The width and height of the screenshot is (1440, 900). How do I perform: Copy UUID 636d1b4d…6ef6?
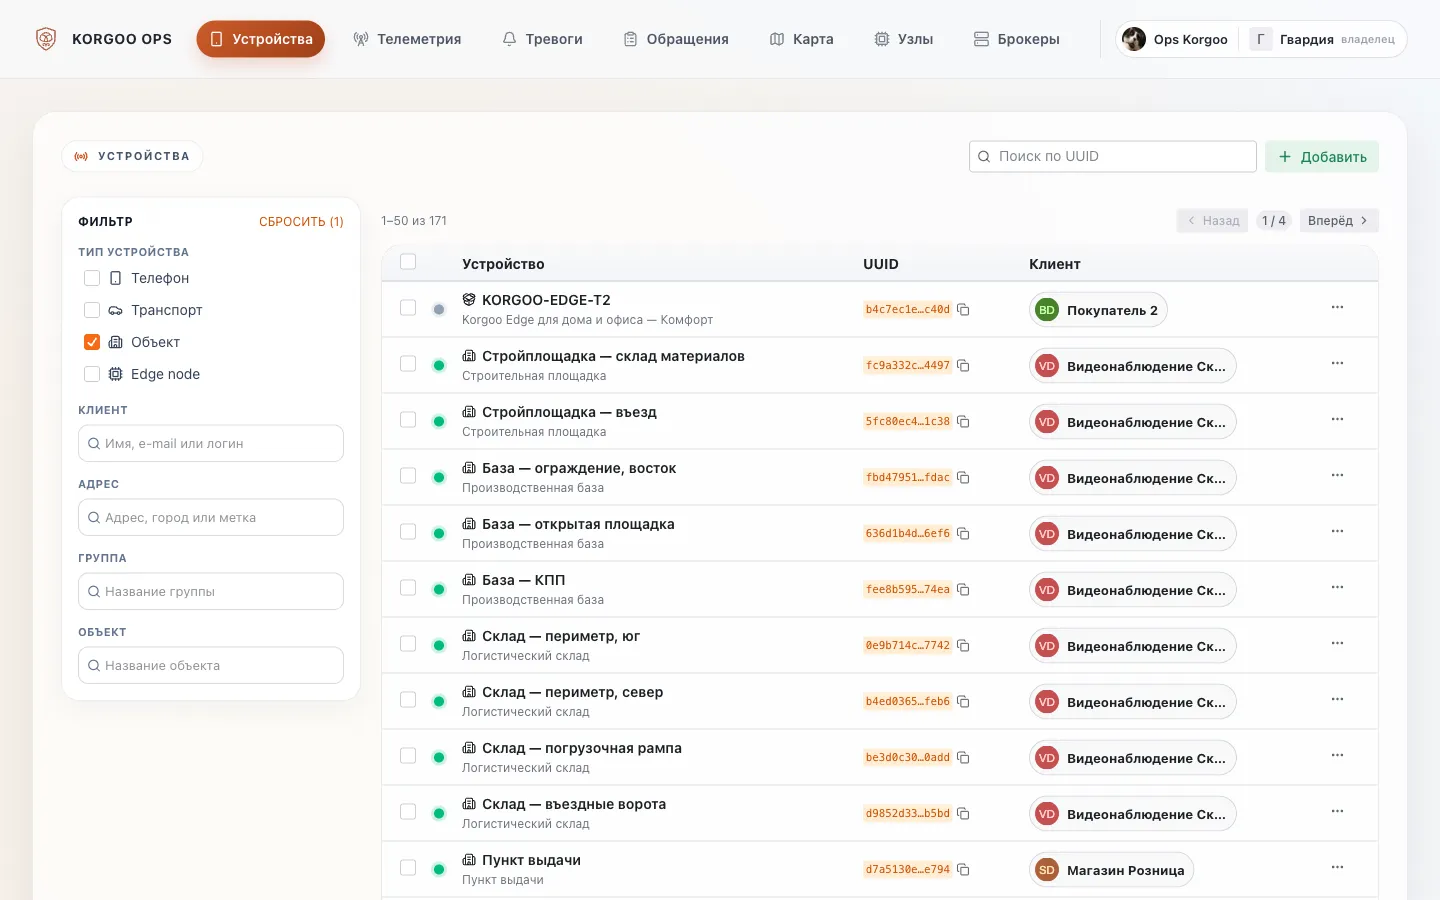(963, 534)
